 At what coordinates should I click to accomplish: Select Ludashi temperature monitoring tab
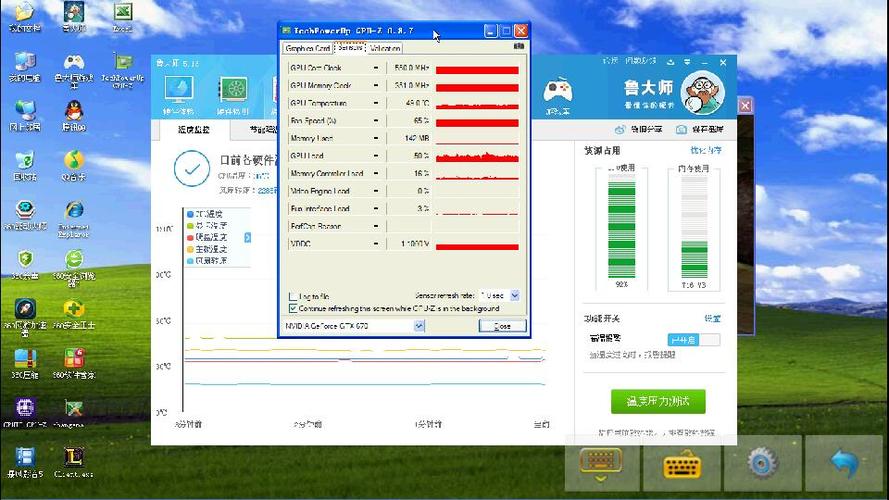pyautogui.click(x=193, y=130)
